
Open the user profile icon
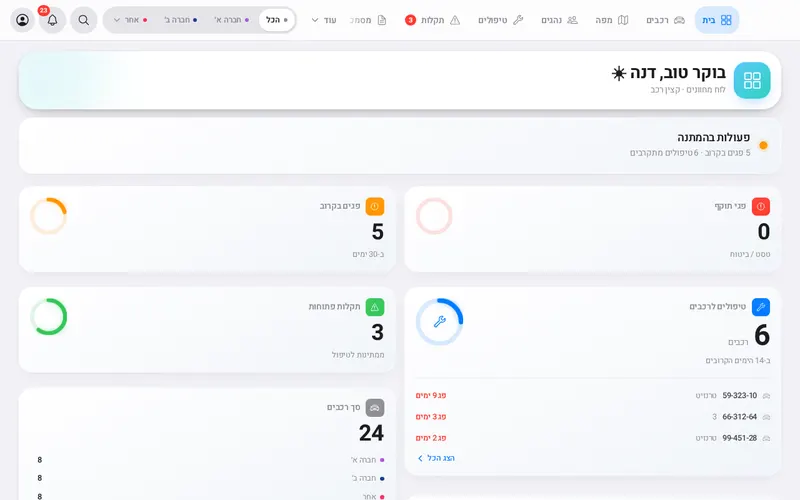click(x=22, y=20)
